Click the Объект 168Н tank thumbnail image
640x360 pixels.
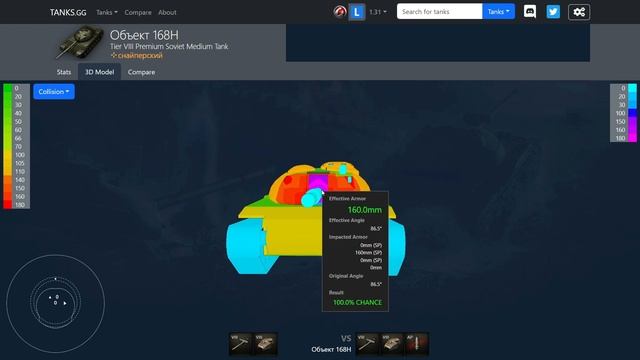pyautogui.click(x=79, y=42)
